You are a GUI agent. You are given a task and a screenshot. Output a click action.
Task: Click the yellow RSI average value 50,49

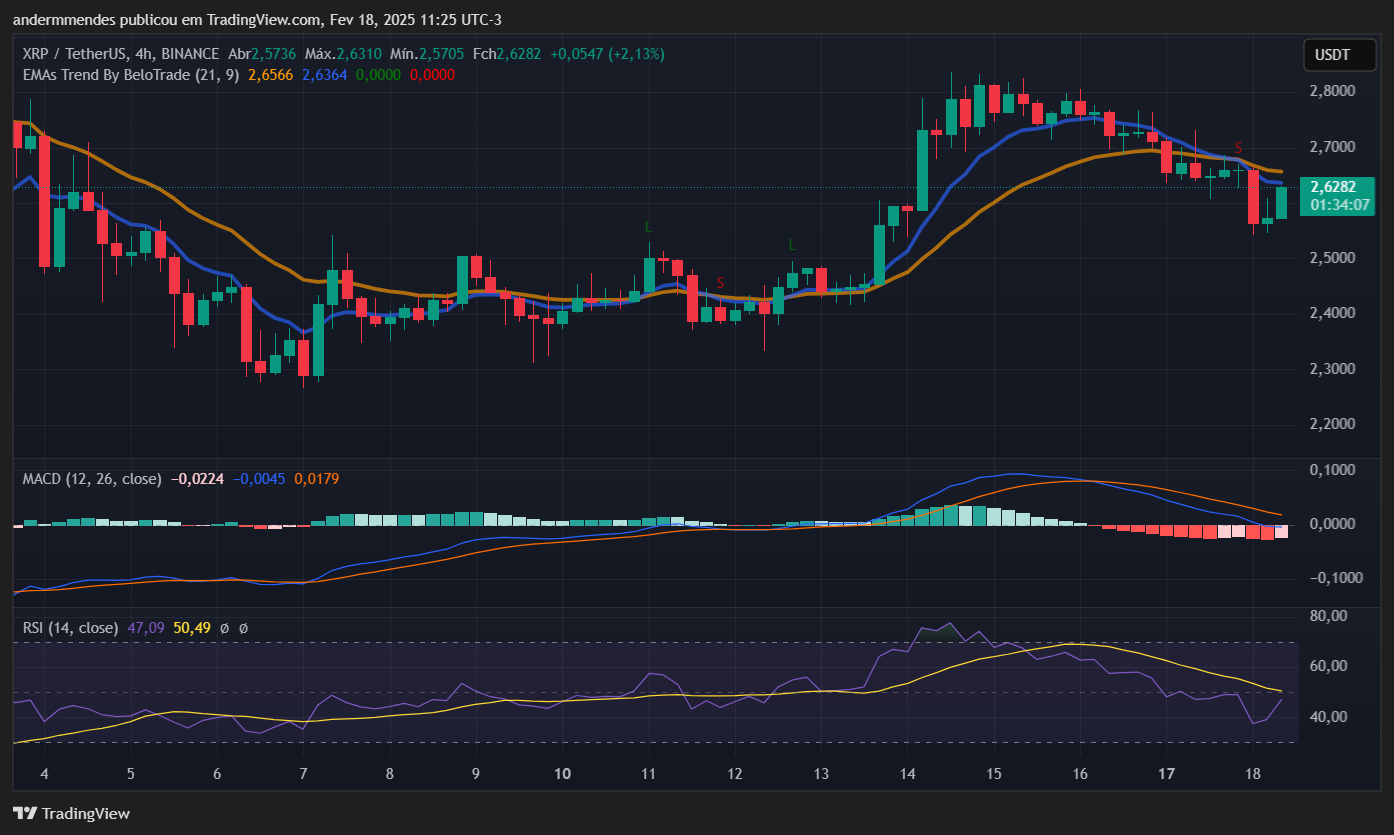tap(191, 628)
